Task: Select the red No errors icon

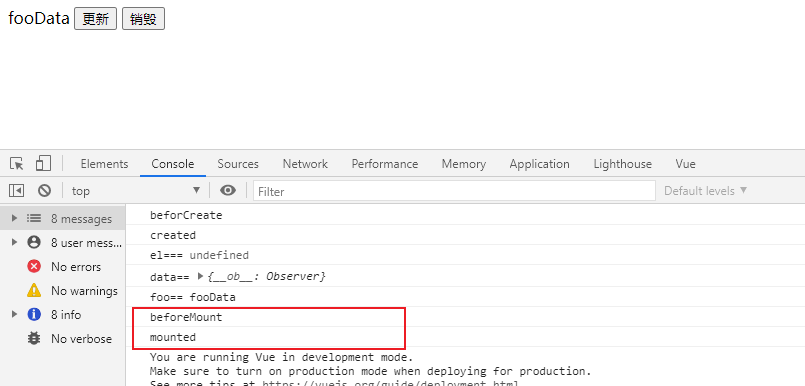Action: [x=34, y=266]
